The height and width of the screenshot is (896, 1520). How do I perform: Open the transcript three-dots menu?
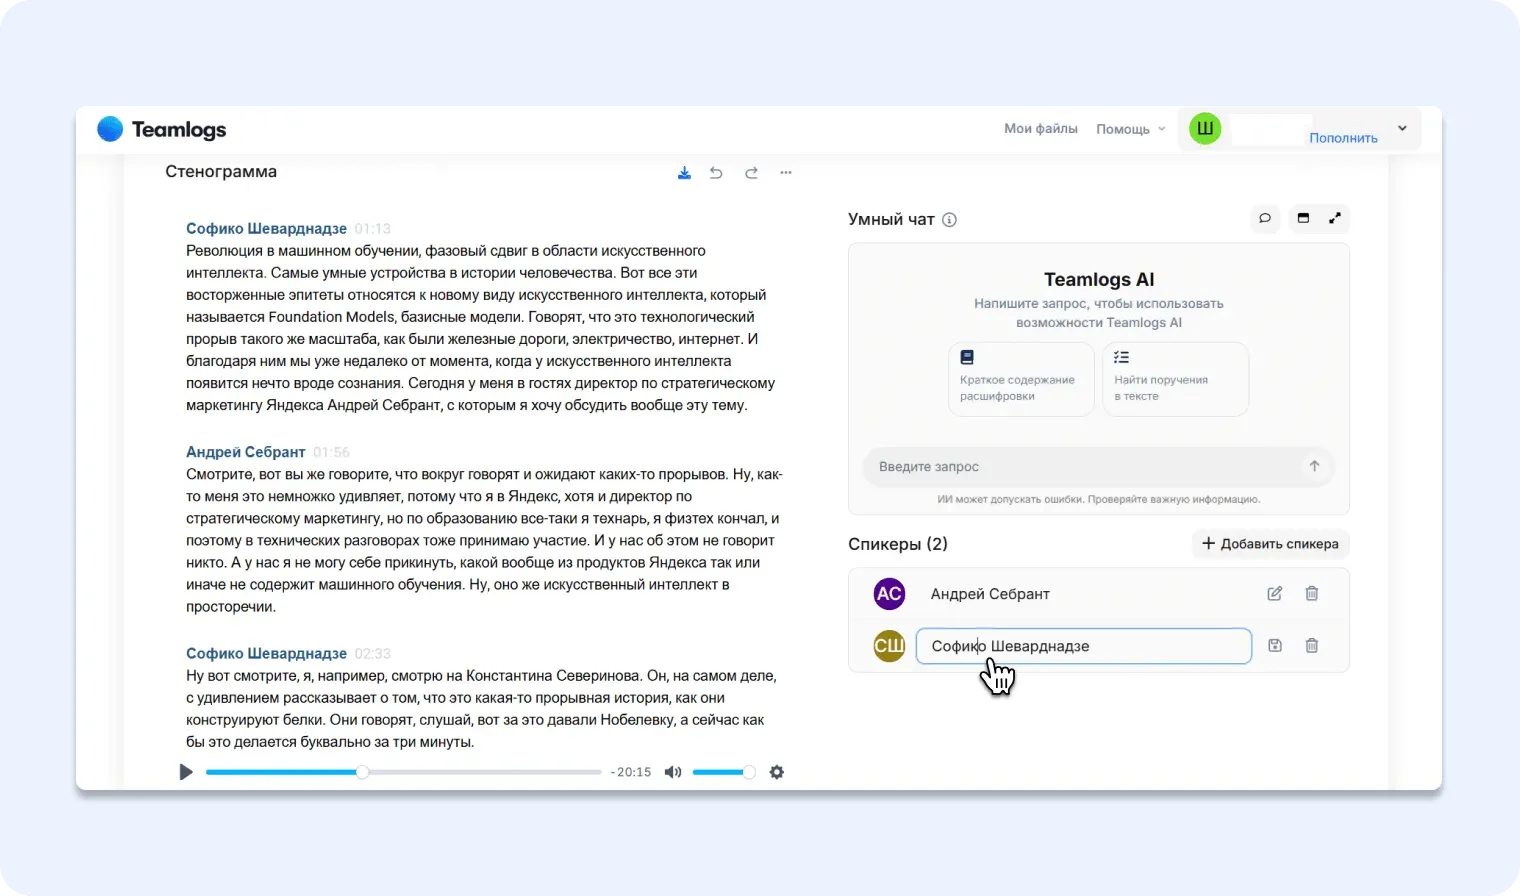[x=786, y=173]
